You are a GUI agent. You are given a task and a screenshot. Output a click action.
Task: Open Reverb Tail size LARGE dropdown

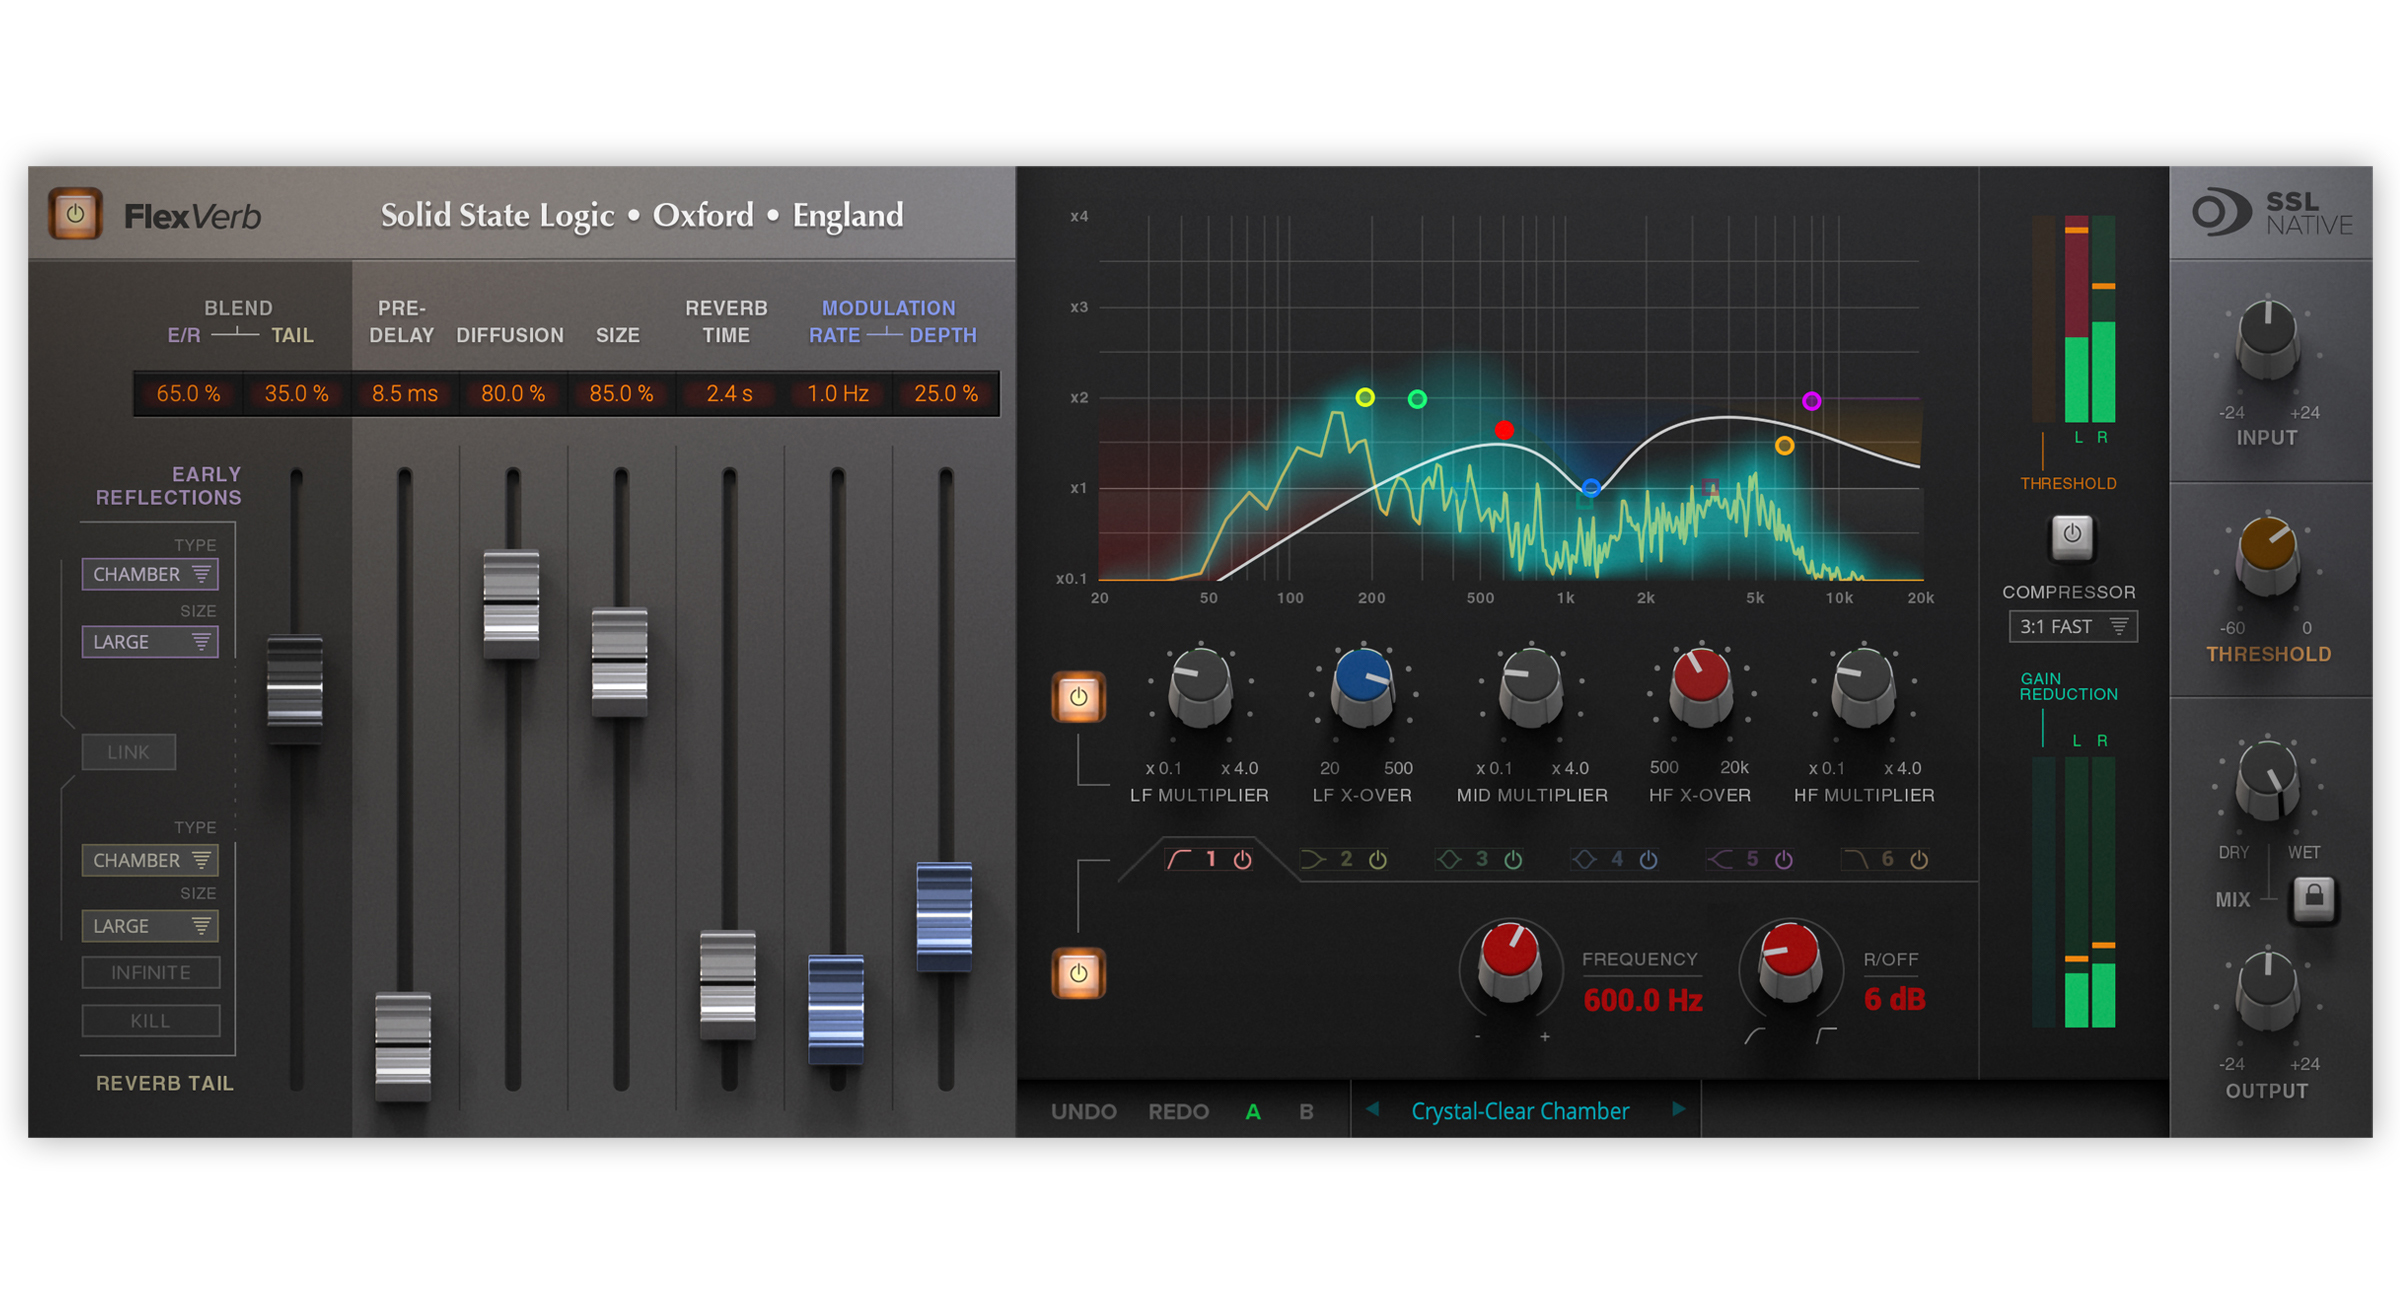[x=150, y=926]
